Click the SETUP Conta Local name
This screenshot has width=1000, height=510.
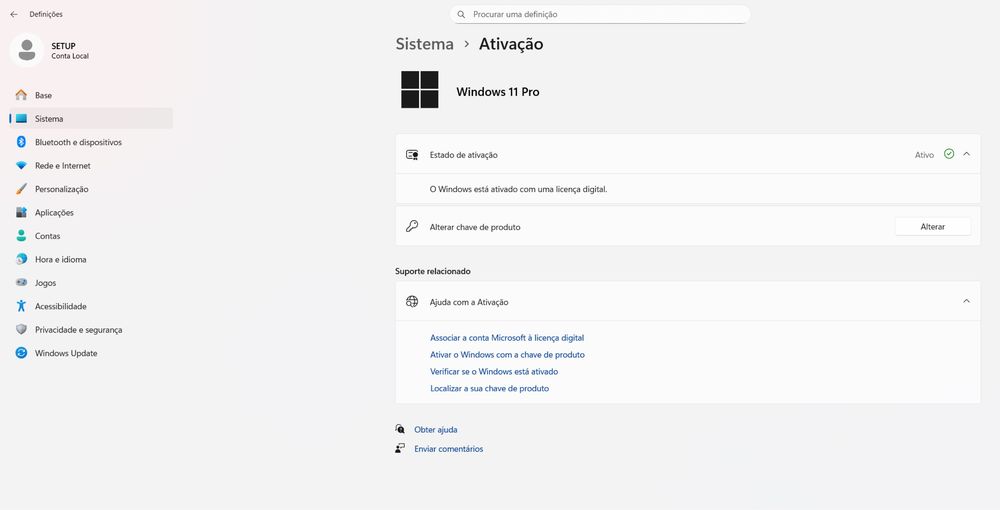point(70,50)
